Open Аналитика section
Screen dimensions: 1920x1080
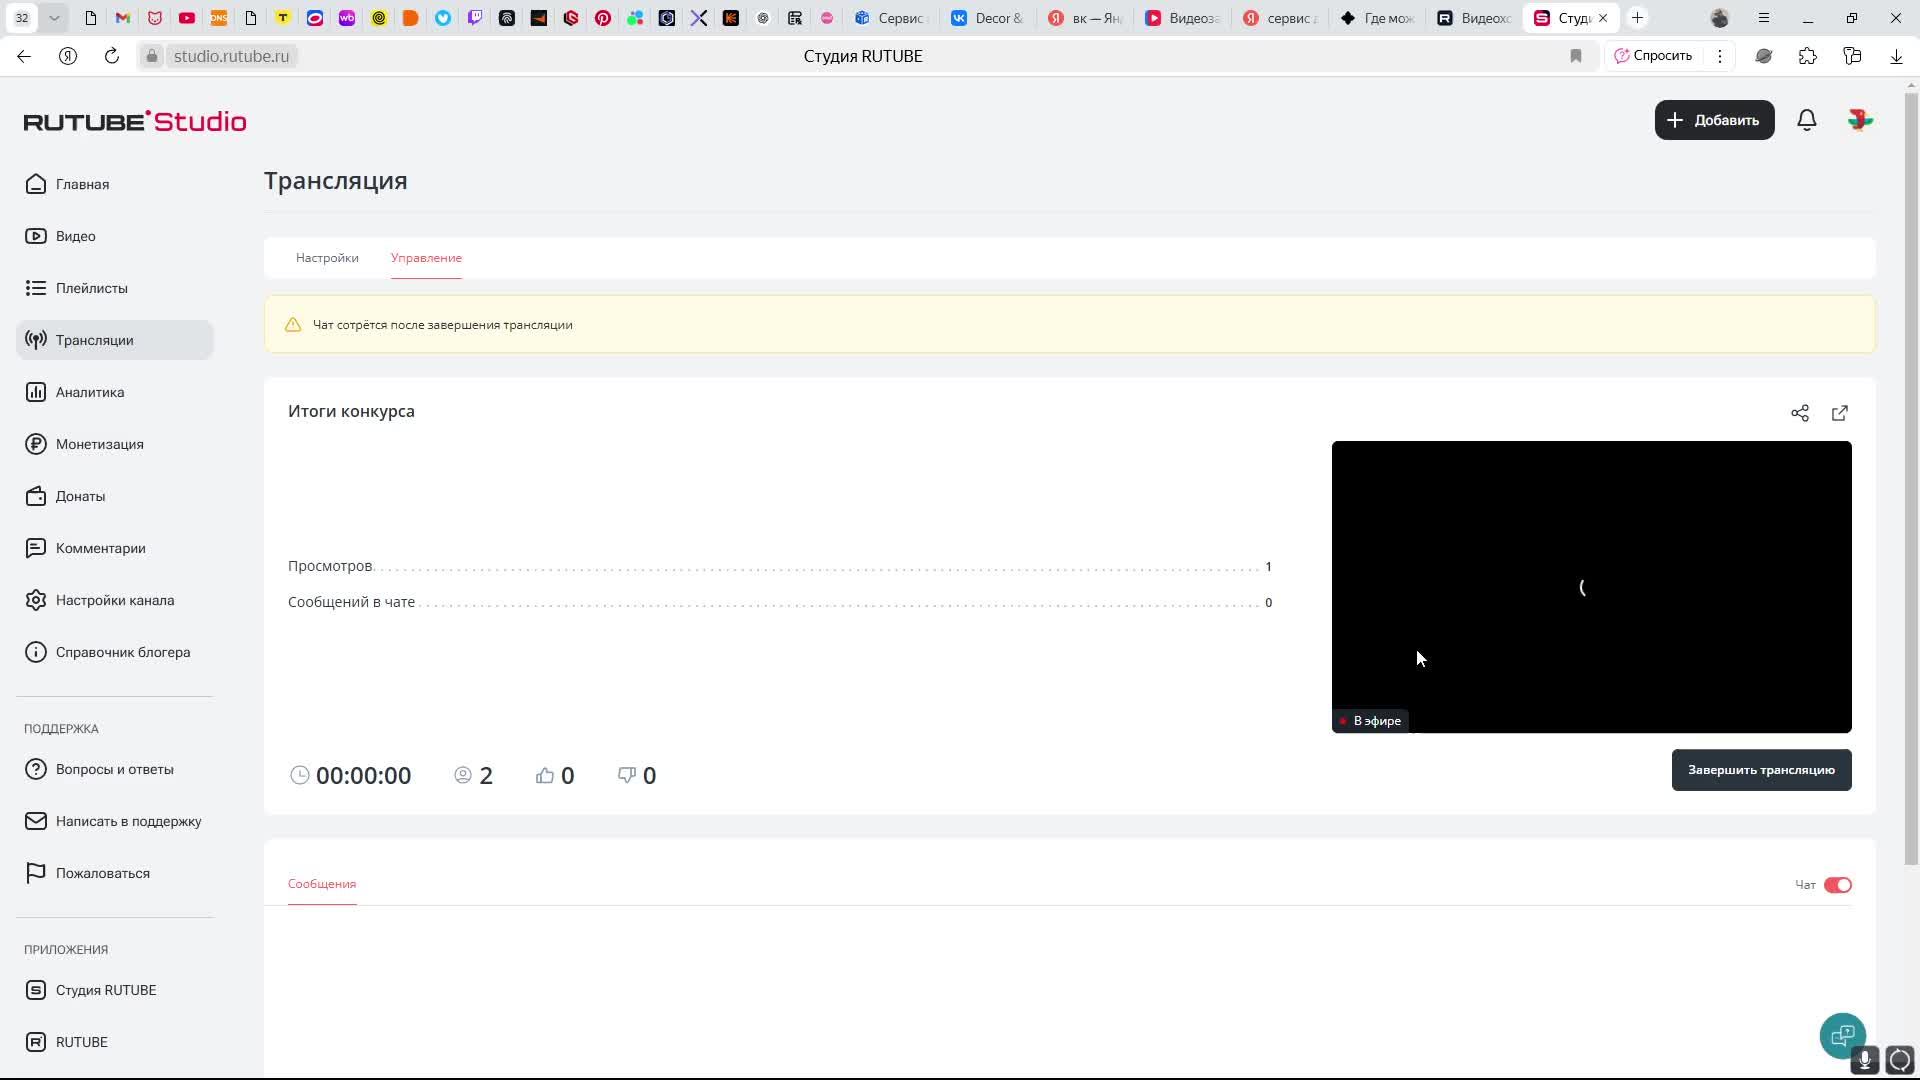(x=114, y=392)
